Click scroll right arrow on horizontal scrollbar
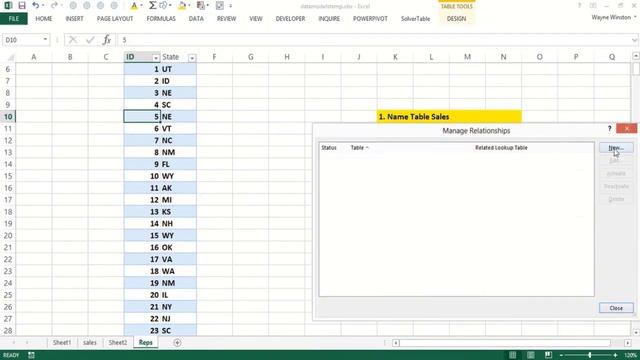 pos(628,343)
